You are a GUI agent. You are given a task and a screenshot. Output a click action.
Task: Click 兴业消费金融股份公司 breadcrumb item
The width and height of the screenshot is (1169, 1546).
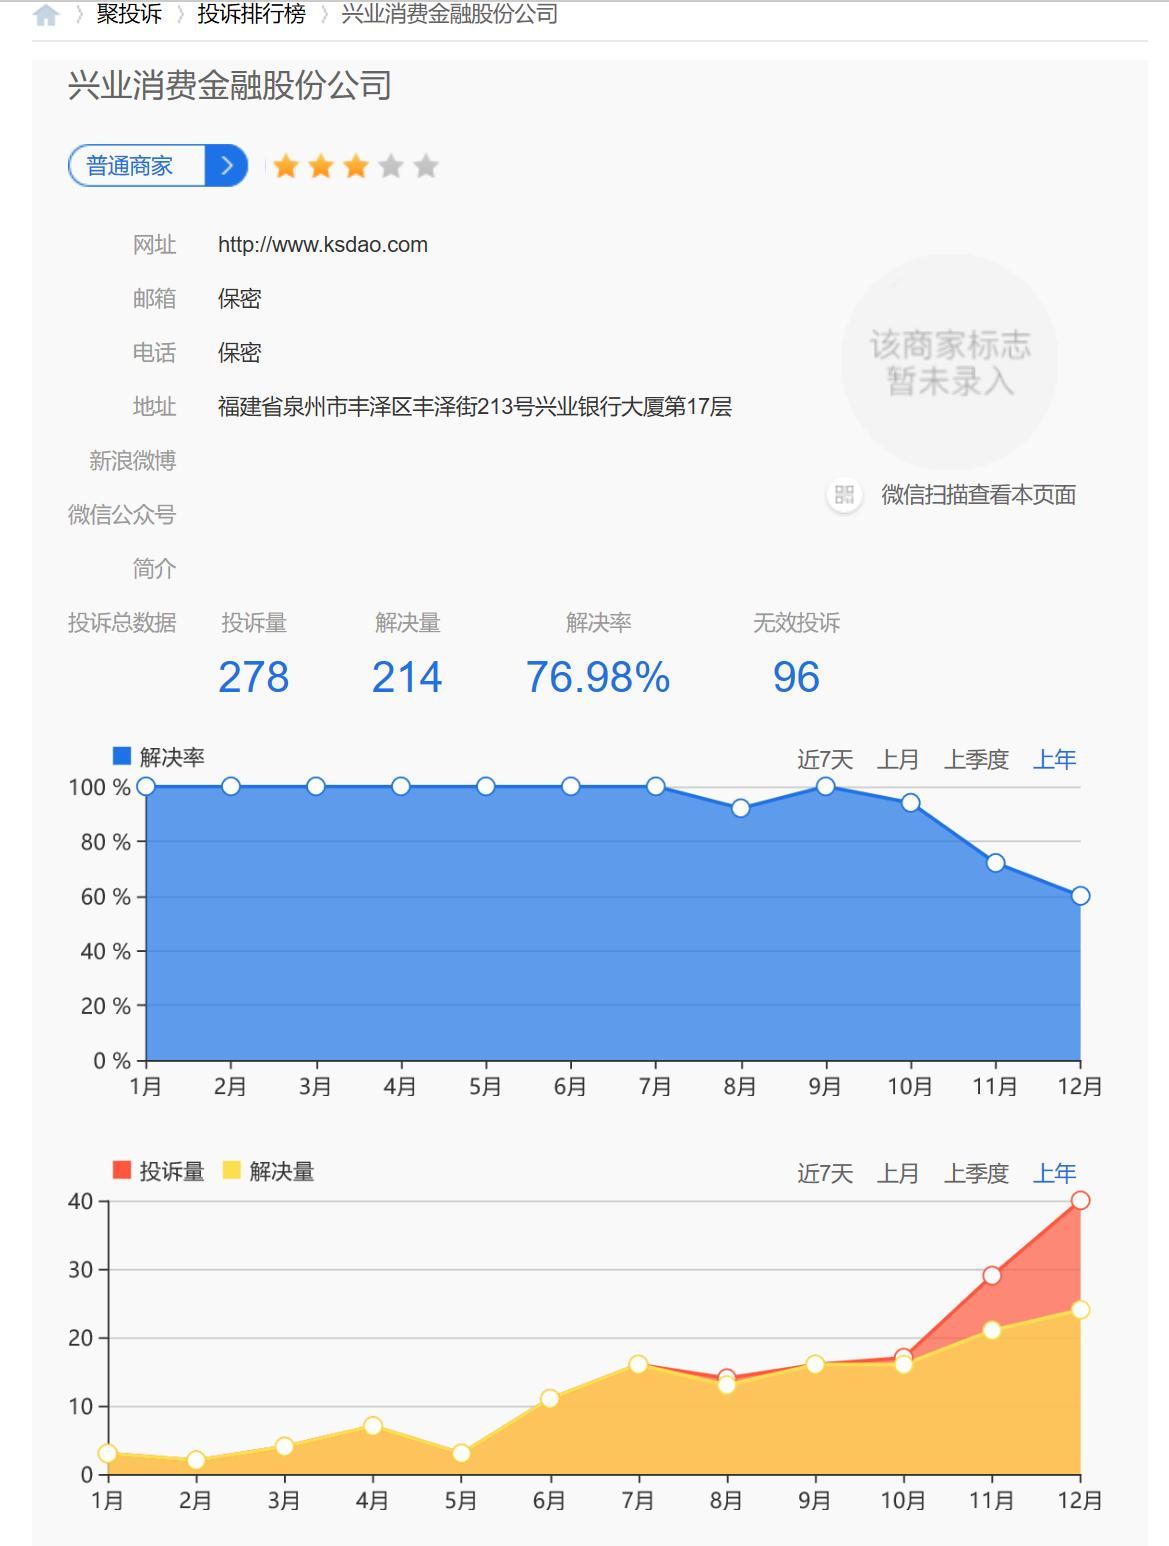tap(449, 14)
